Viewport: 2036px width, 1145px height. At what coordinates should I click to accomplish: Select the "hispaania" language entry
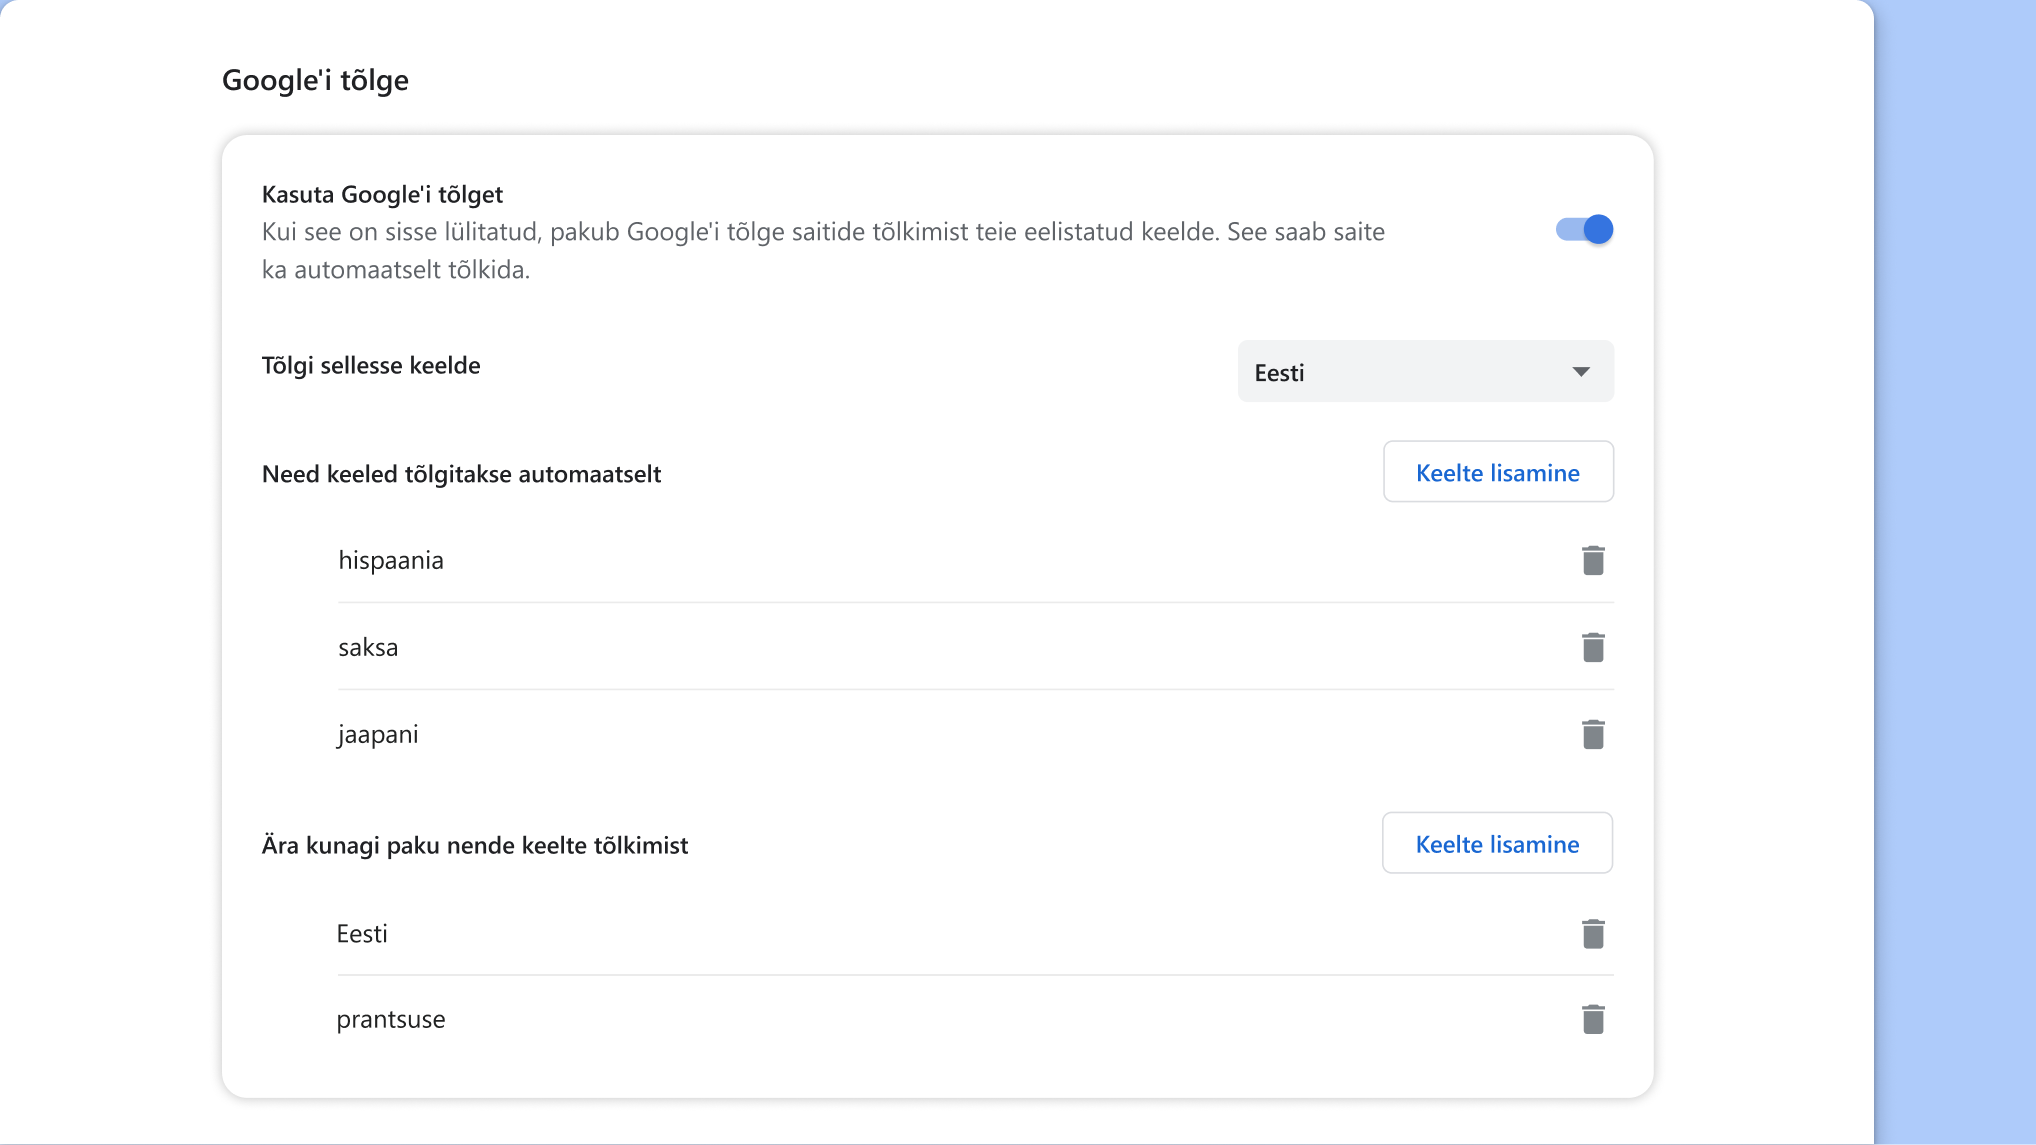pos(390,560)
